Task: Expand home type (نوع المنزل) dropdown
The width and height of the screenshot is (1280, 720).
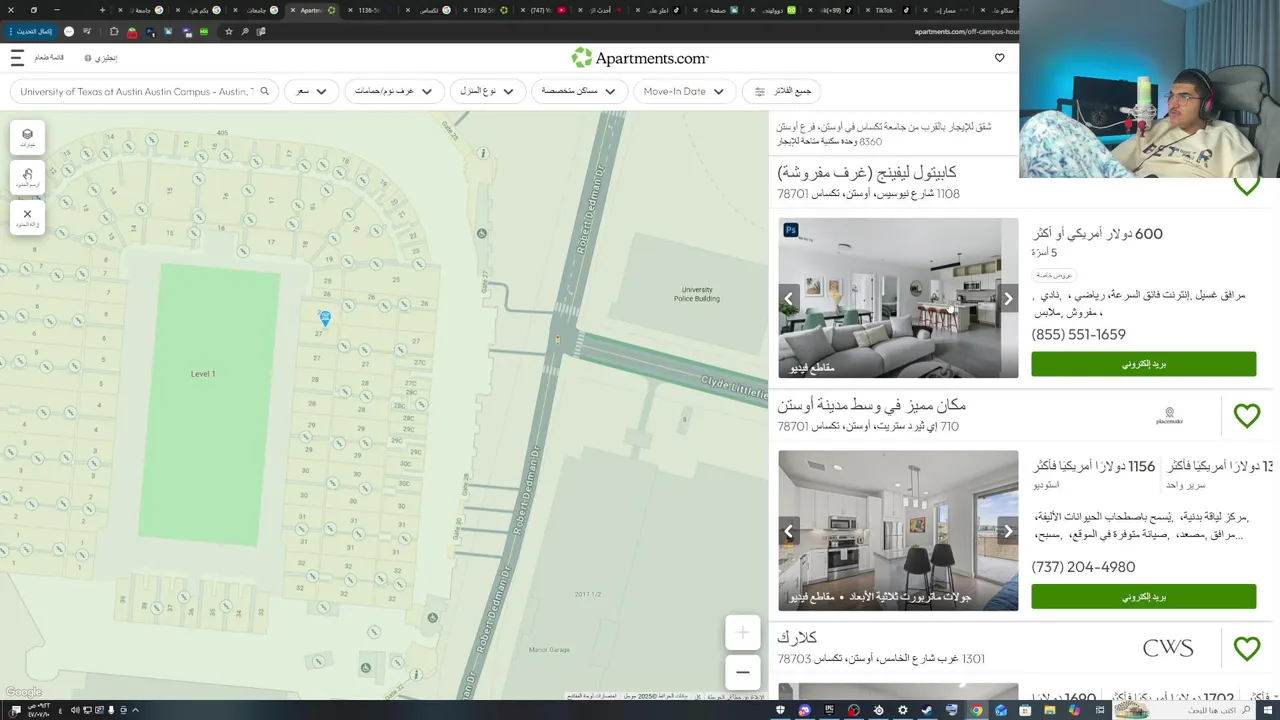Action: 487,91
